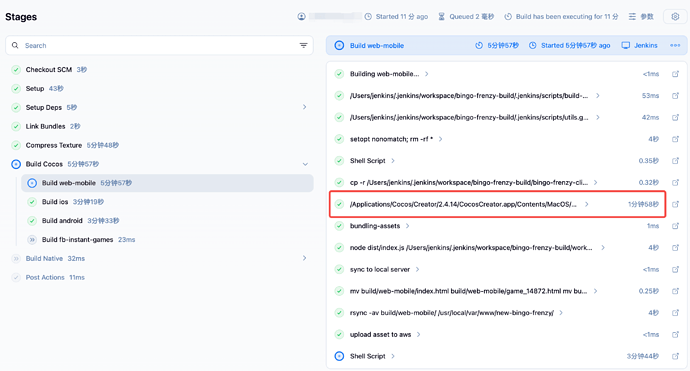Click Started 5分钟57秒 ago text
Viewport: 690px width, 371px height.
[576, 45]
